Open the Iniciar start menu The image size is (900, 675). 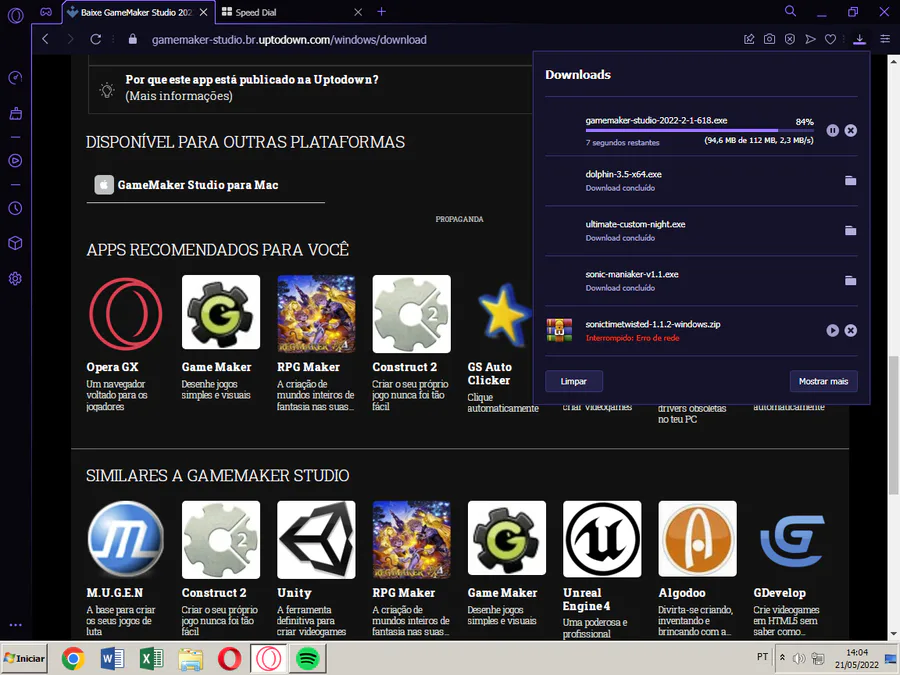[x=24, y=658]
